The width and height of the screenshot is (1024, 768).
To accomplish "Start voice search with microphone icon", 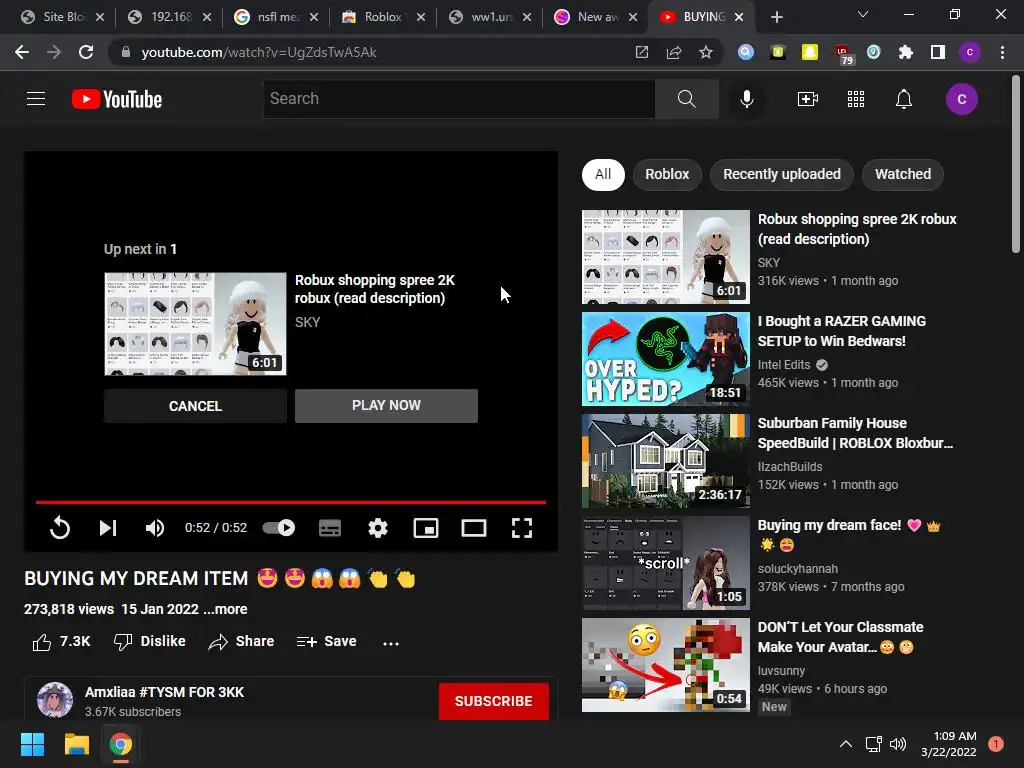I will tap(746, 99).
